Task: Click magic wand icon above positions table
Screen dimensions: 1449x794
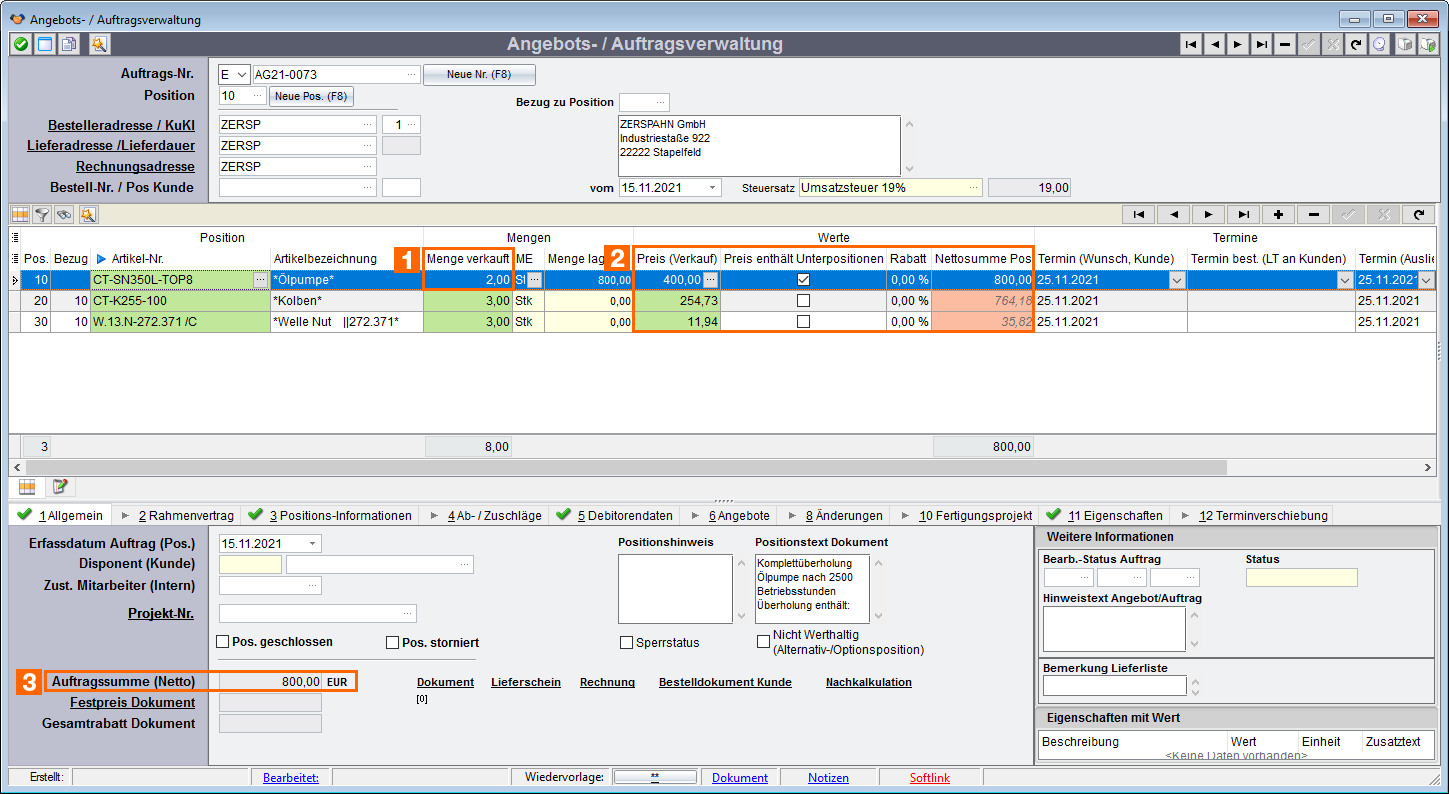Action: [x=87, y=214]
